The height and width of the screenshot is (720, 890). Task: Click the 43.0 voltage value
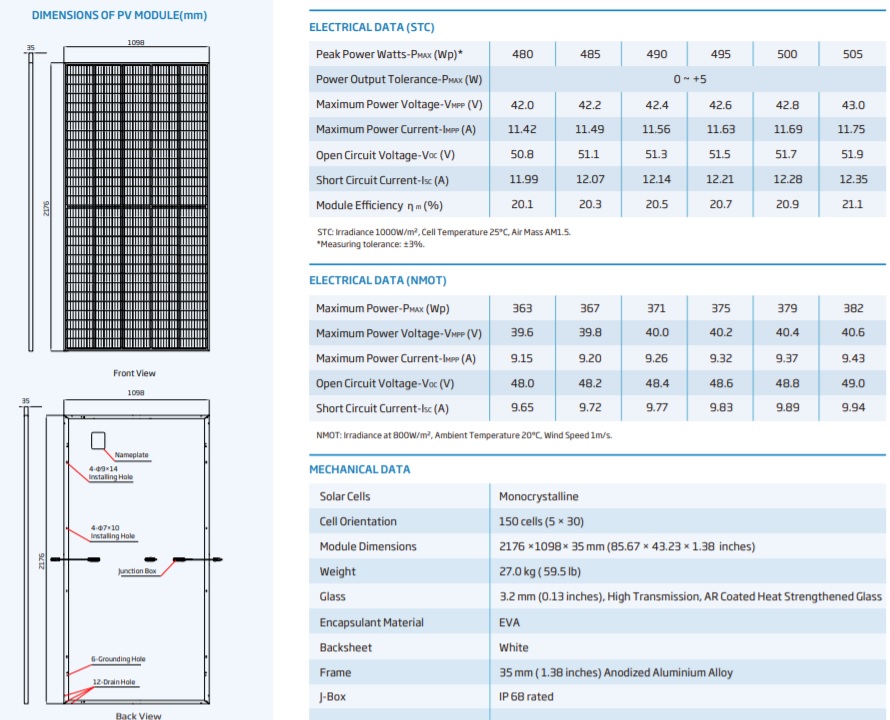click(853, 105)
